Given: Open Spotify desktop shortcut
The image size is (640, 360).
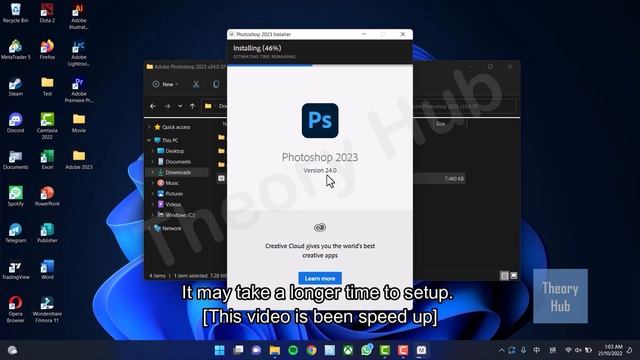Looking at the screenshot, I should 16,196.
